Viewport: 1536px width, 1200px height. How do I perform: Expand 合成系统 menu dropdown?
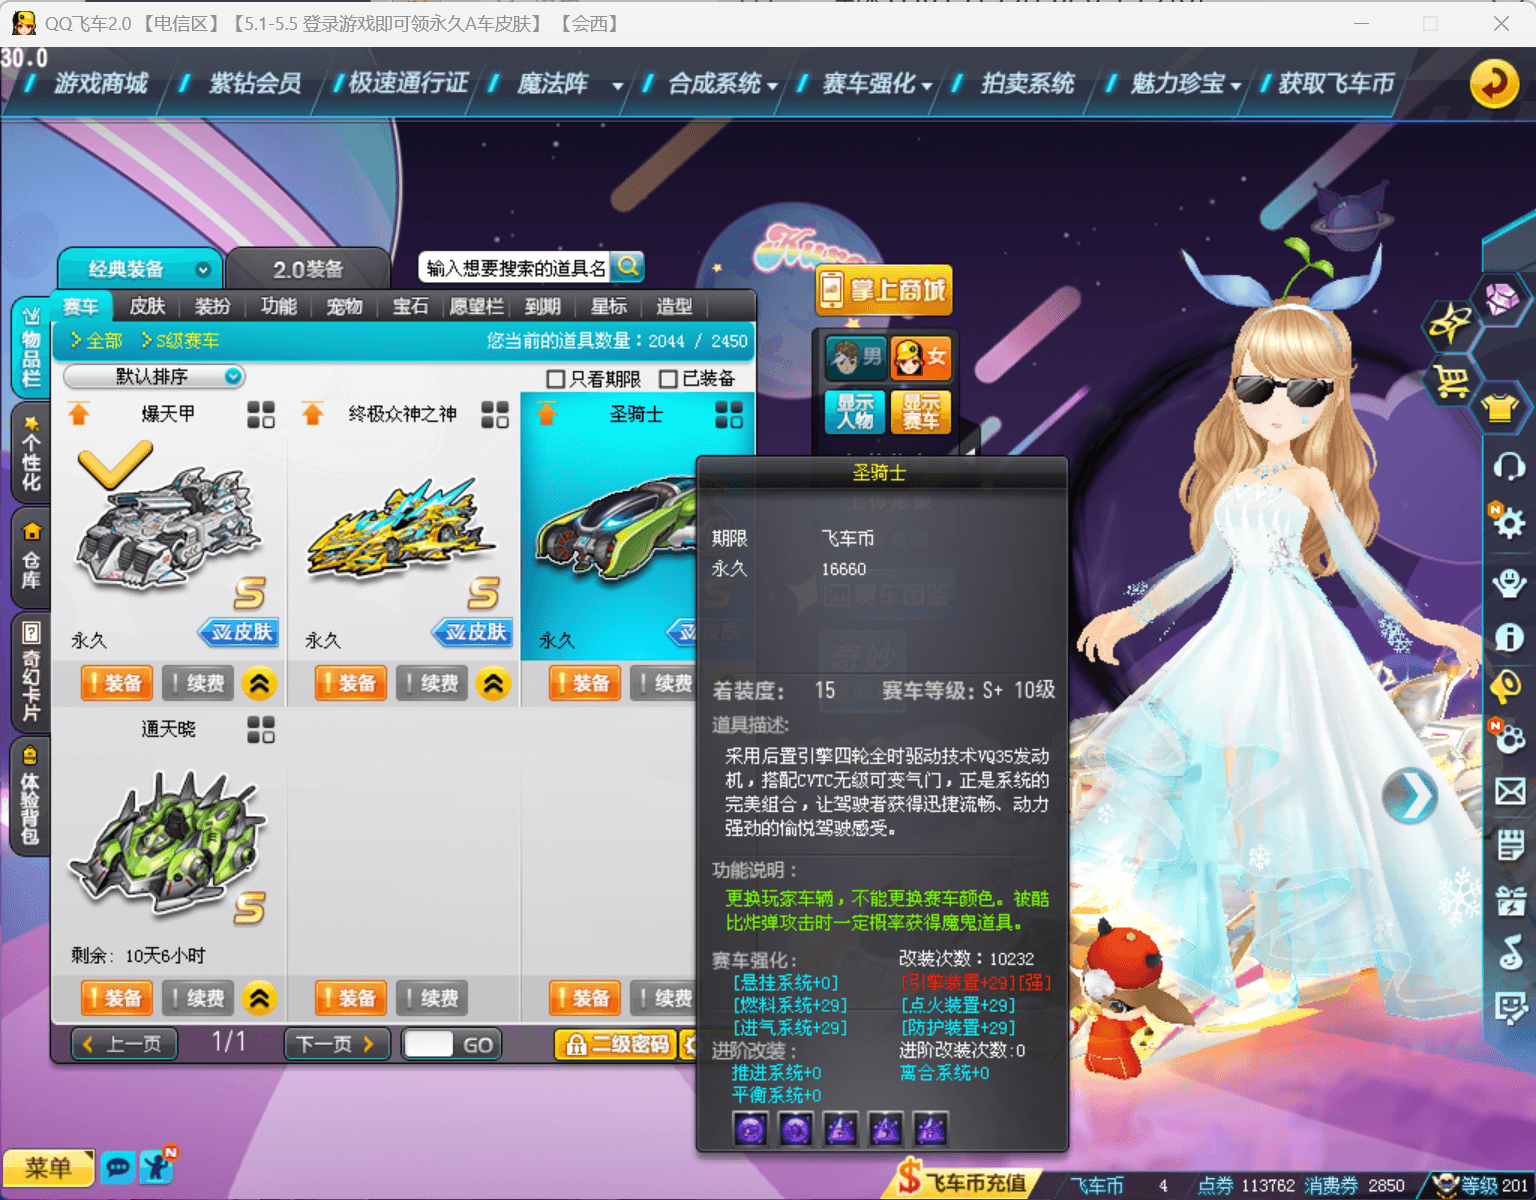(772, 86)
